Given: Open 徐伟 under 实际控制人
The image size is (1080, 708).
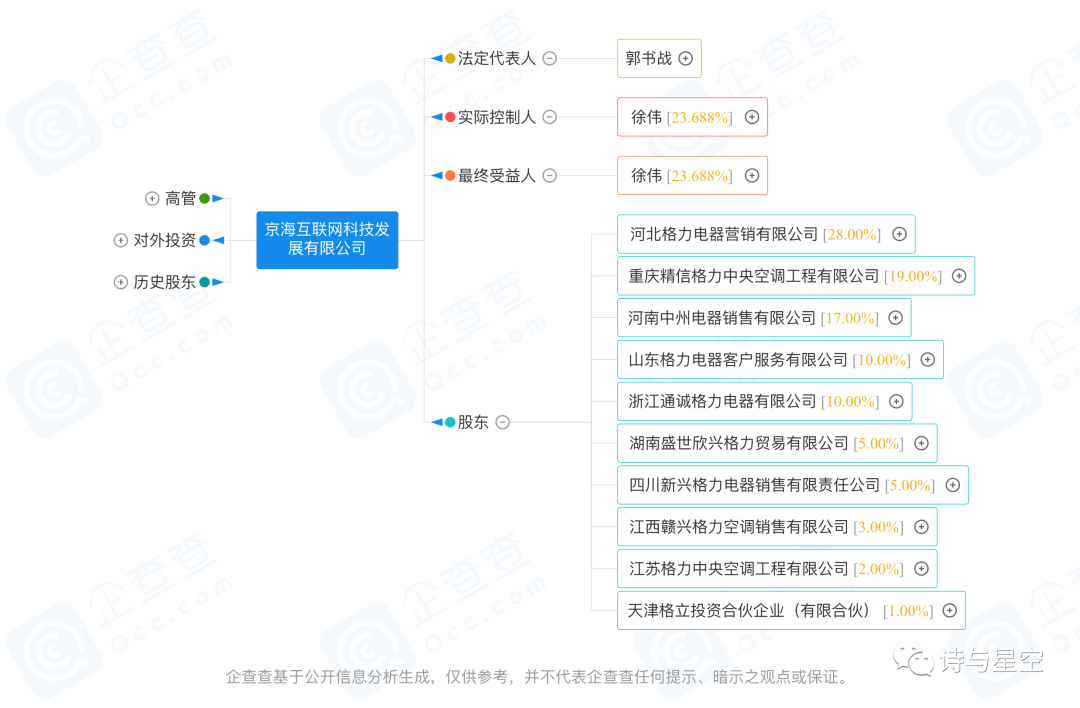Looking at the screenshot, I should [x=692, y=117].
